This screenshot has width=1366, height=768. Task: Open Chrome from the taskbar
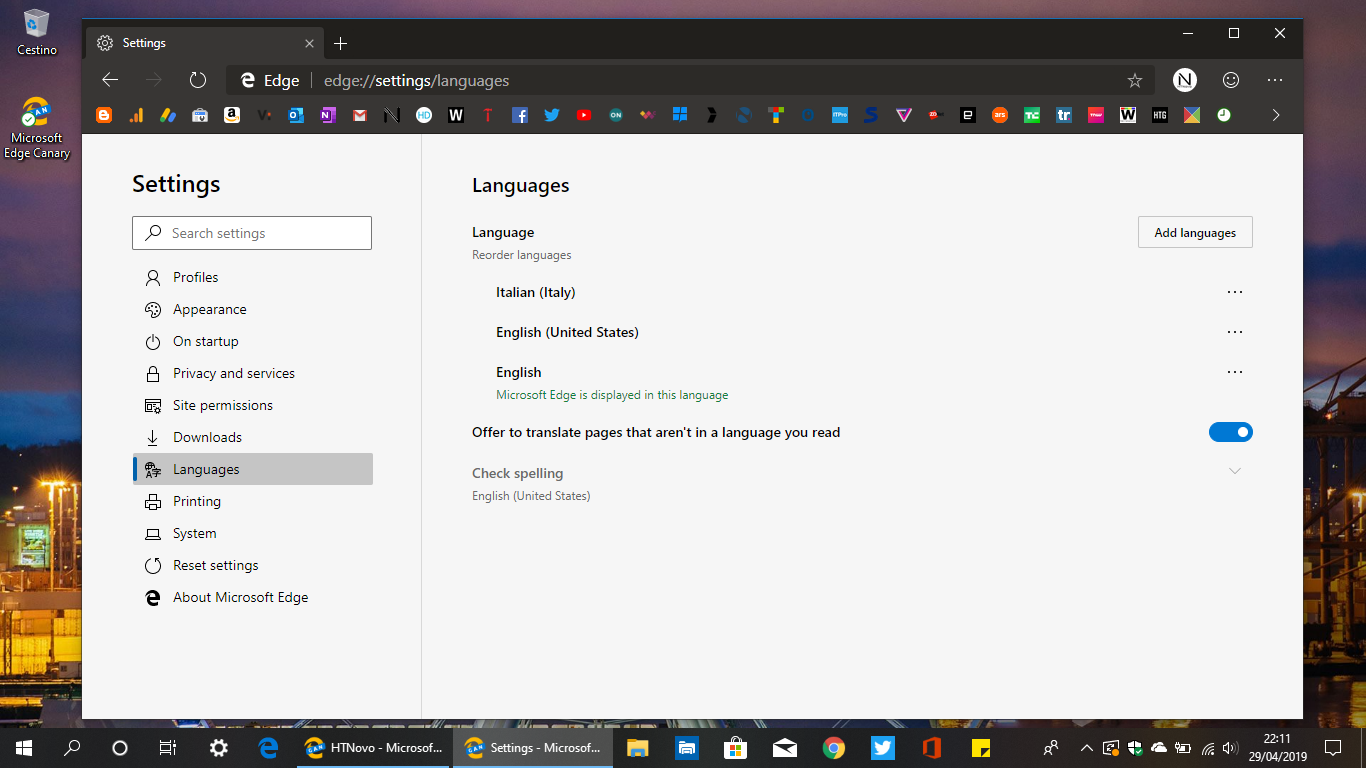pos(833,748)
